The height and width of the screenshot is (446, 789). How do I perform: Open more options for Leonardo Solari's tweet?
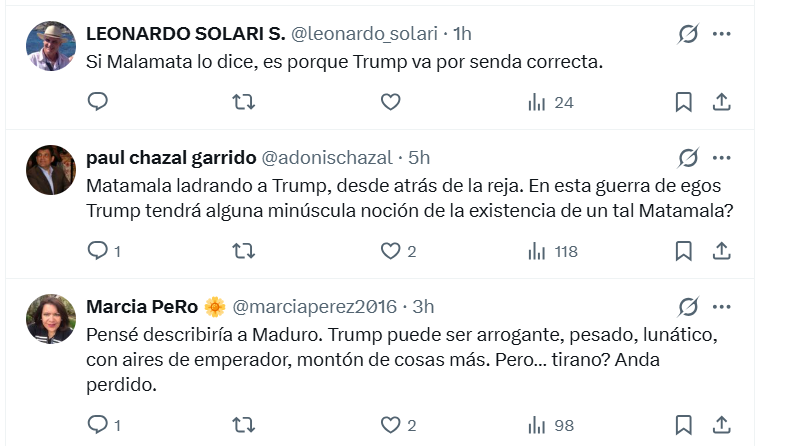coord(721,34)
